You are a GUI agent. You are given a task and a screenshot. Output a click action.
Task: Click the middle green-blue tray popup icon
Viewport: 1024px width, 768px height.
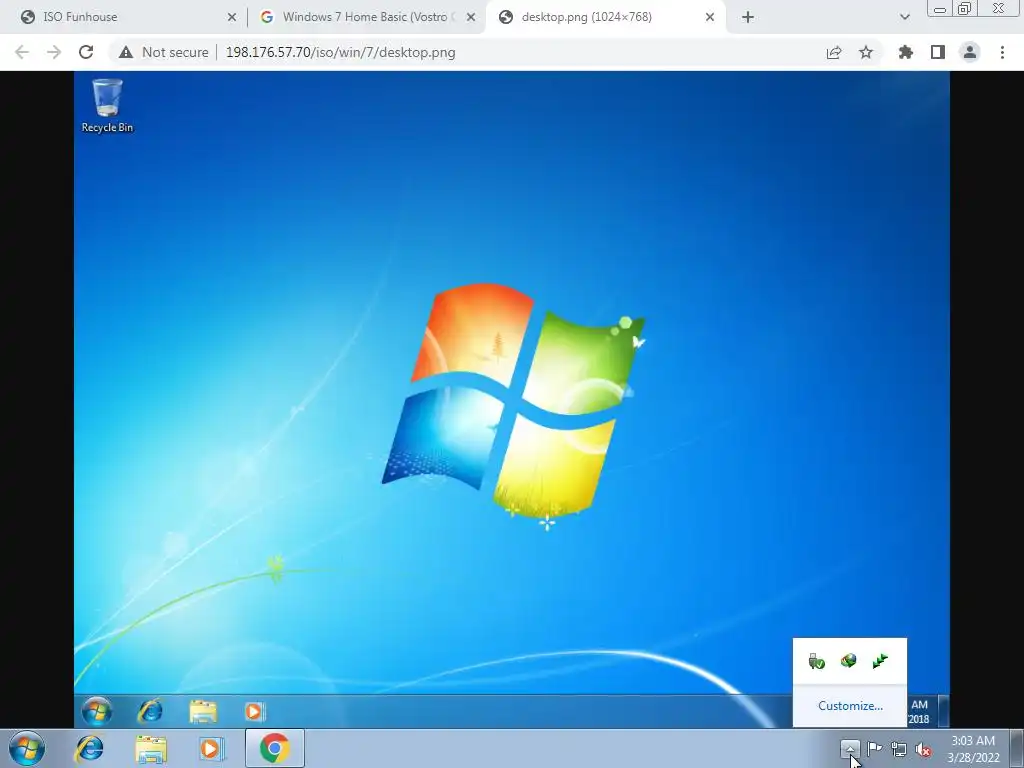(848, 661)
